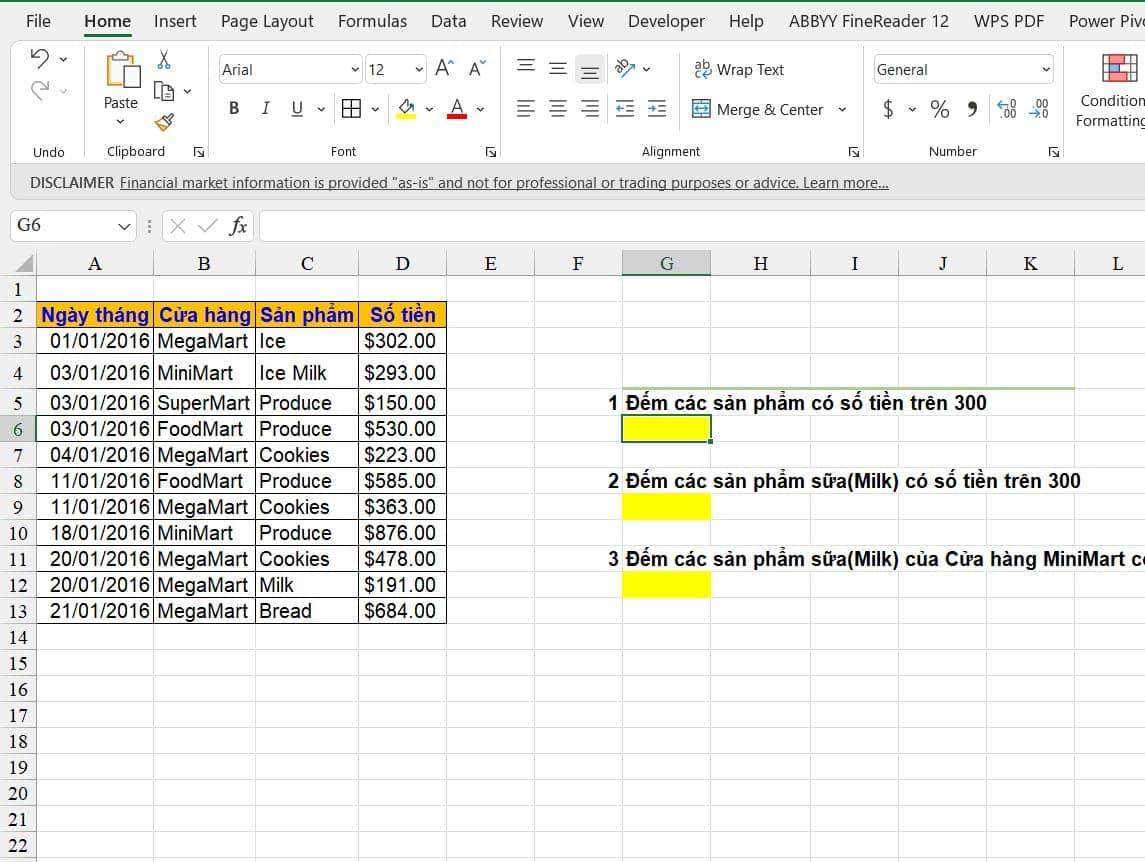Click the Undo arrow icon

[x=40, y=59]
